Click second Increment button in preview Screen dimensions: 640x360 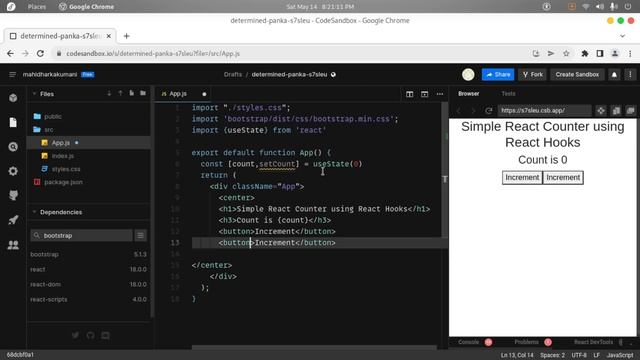[563, 178]
